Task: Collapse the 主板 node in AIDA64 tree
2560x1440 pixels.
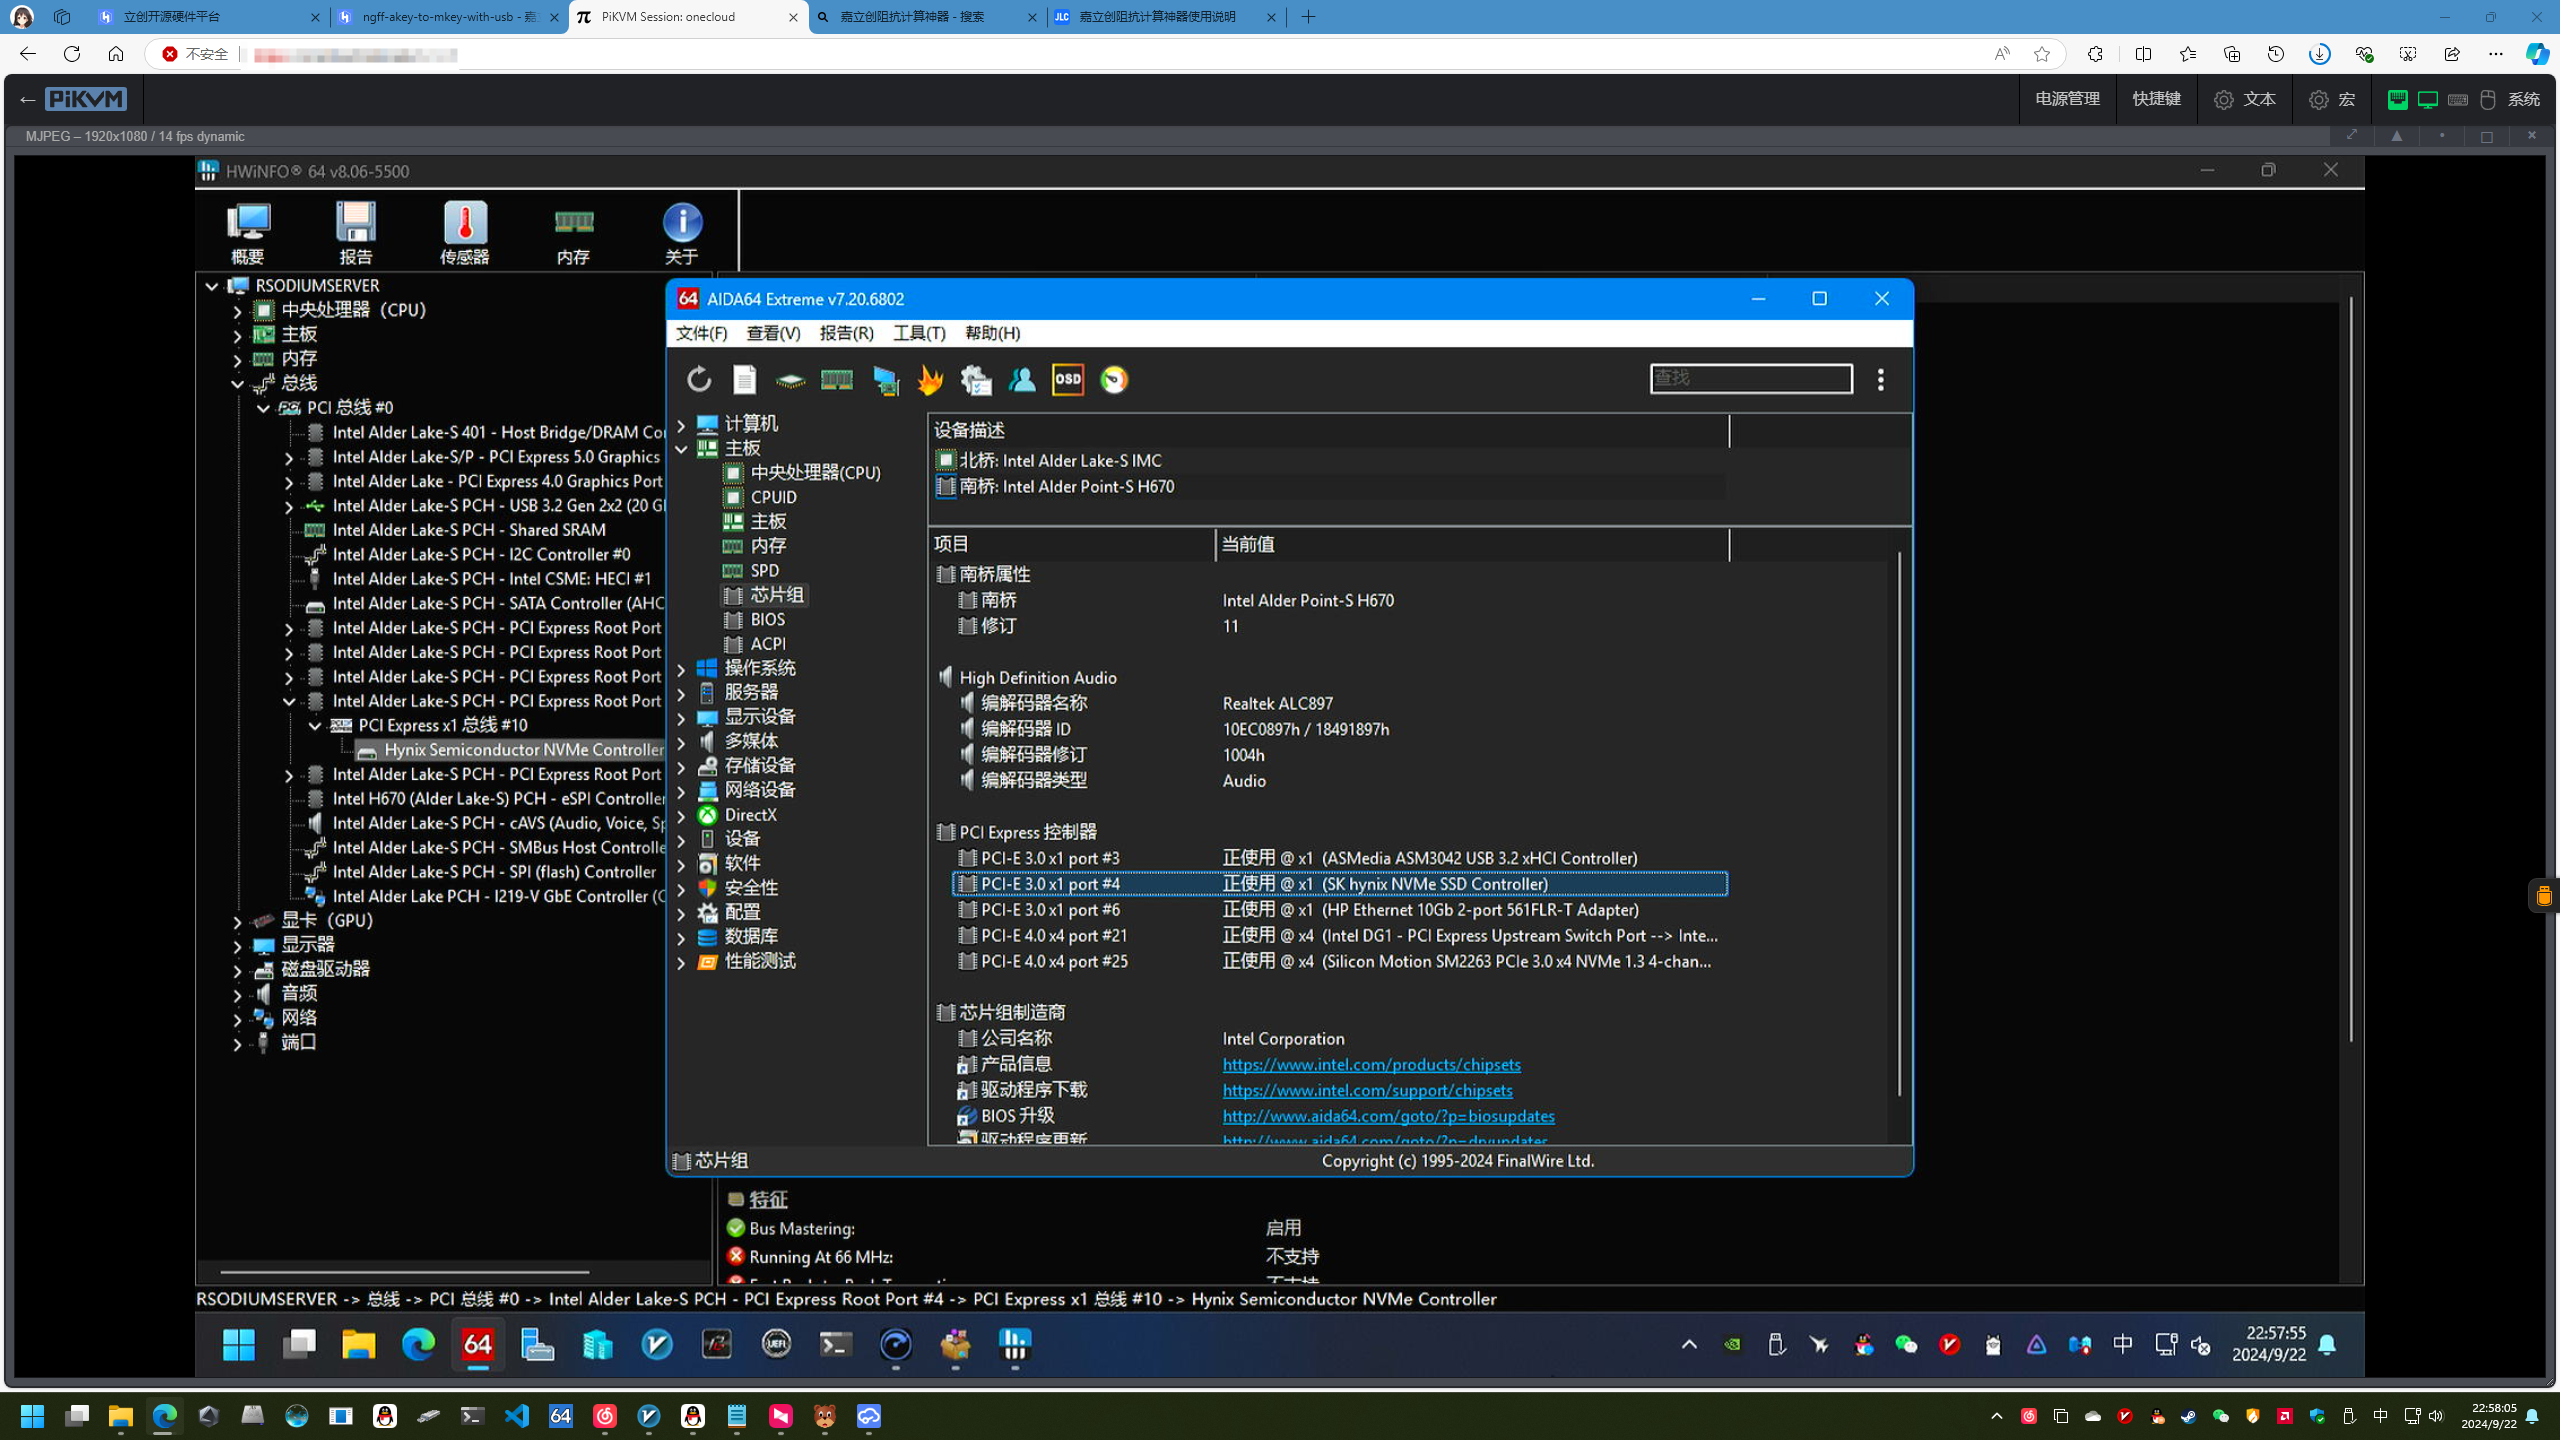Action: point(681,449)
